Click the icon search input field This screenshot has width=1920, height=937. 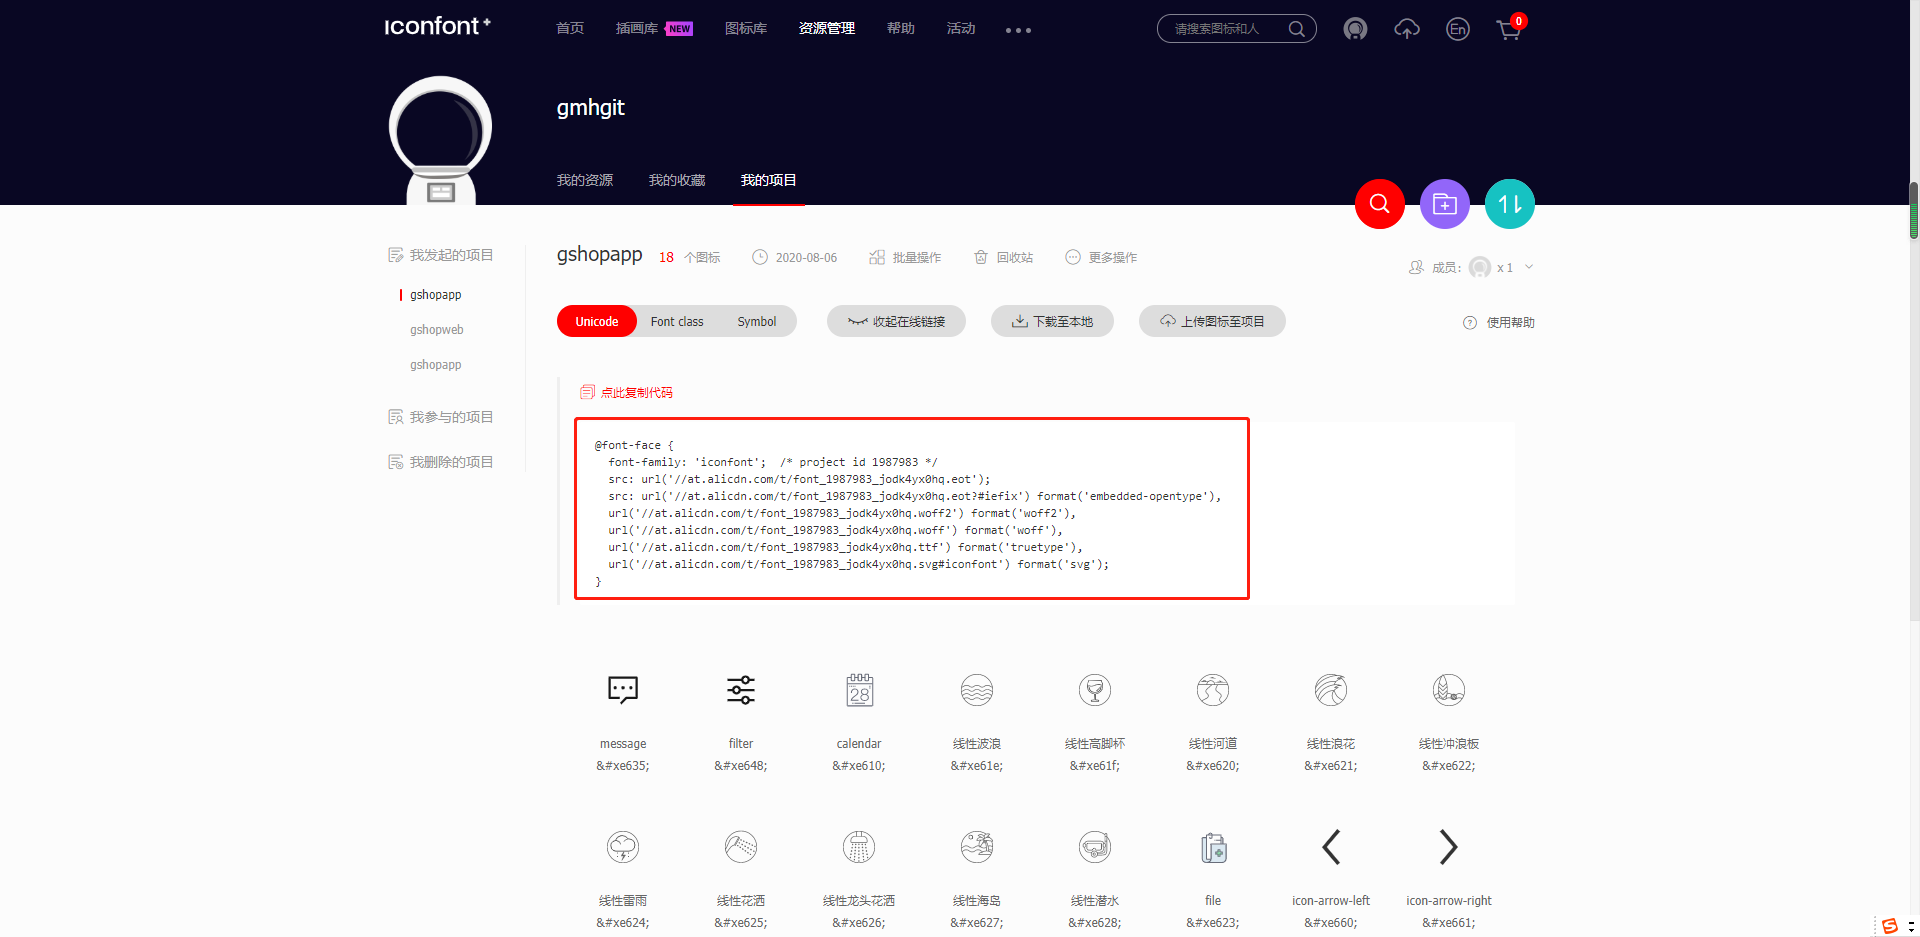(x=1225, y=29)
